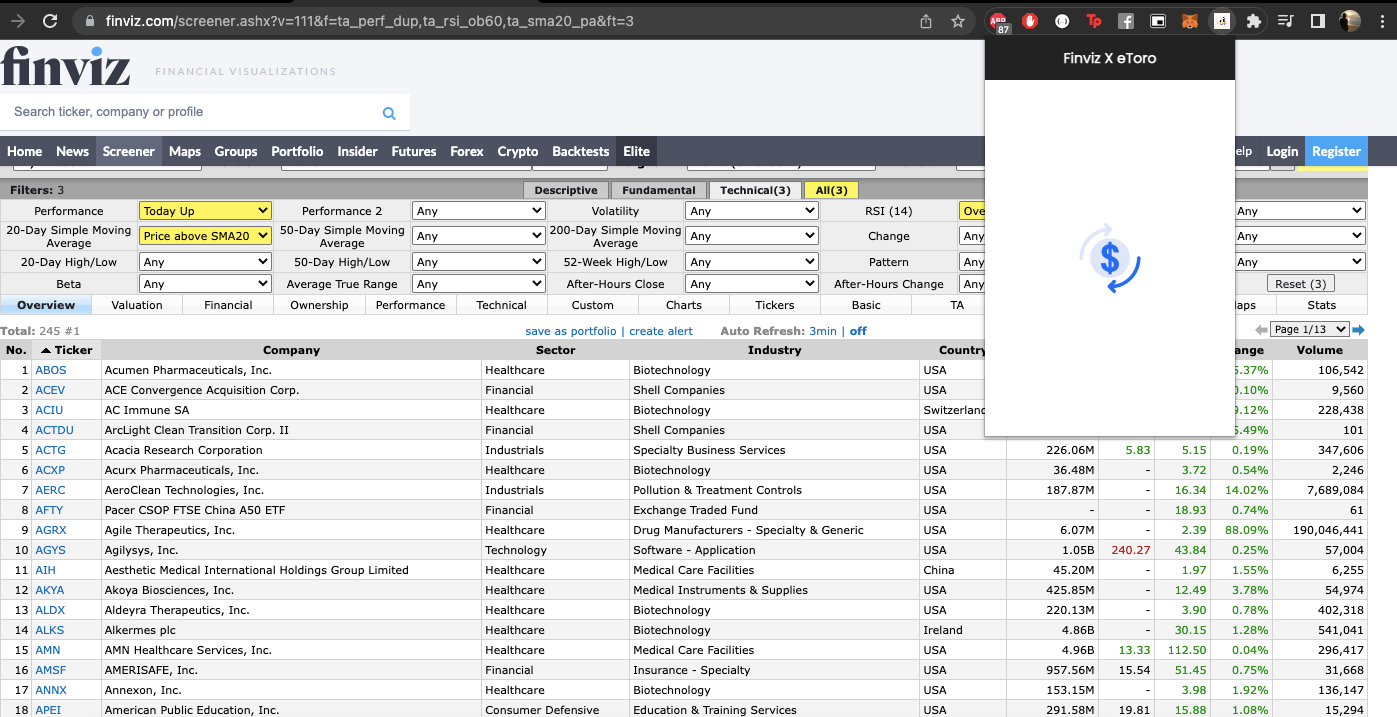The width and height of the screenshot is (1397, 717).
Task: Click the search magnifier icon
Action: (389, 113)
